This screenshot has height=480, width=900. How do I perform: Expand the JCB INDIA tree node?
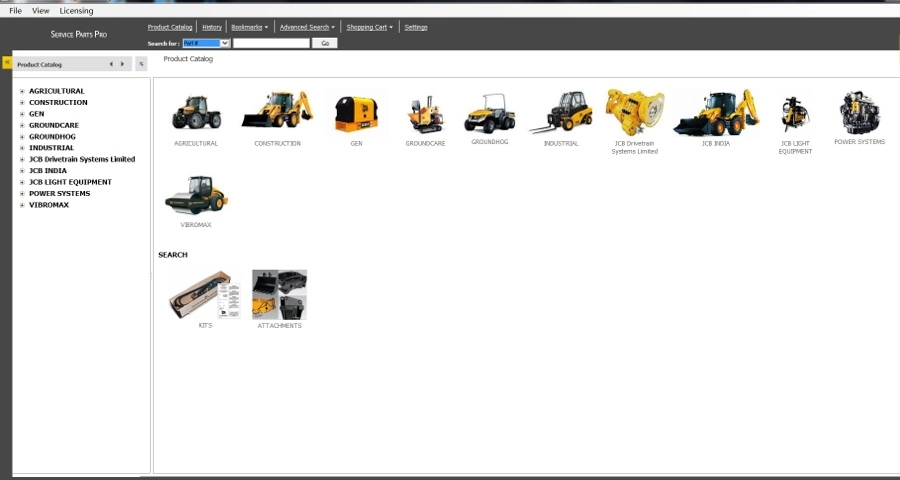22,171
